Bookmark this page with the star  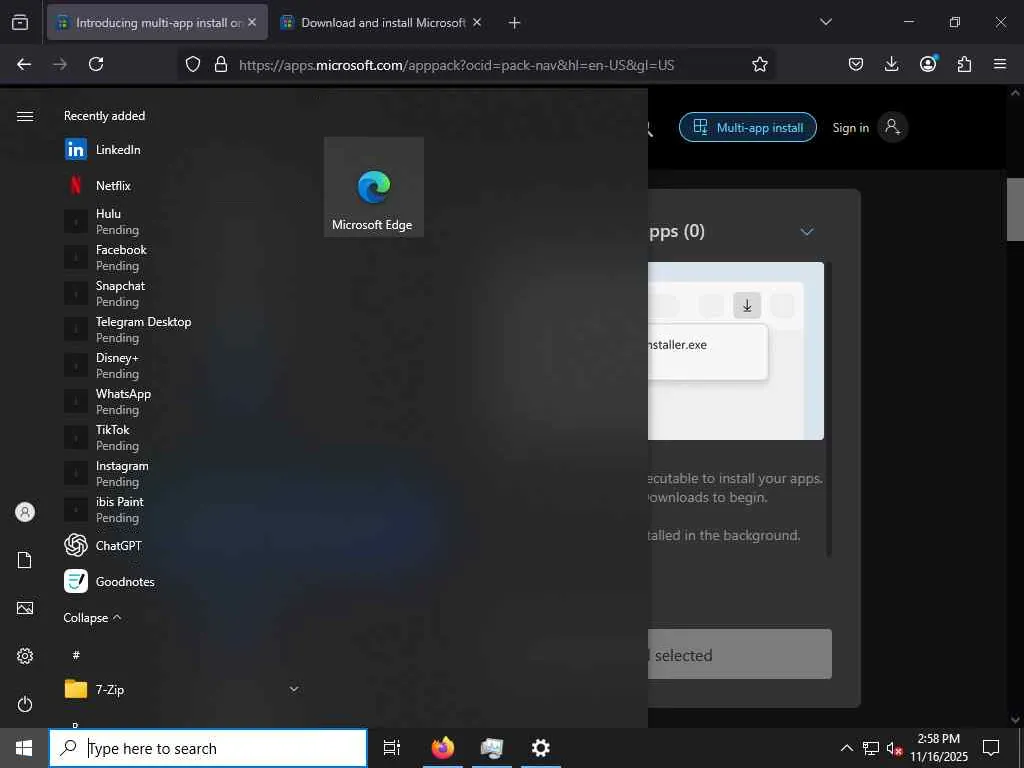760,64
